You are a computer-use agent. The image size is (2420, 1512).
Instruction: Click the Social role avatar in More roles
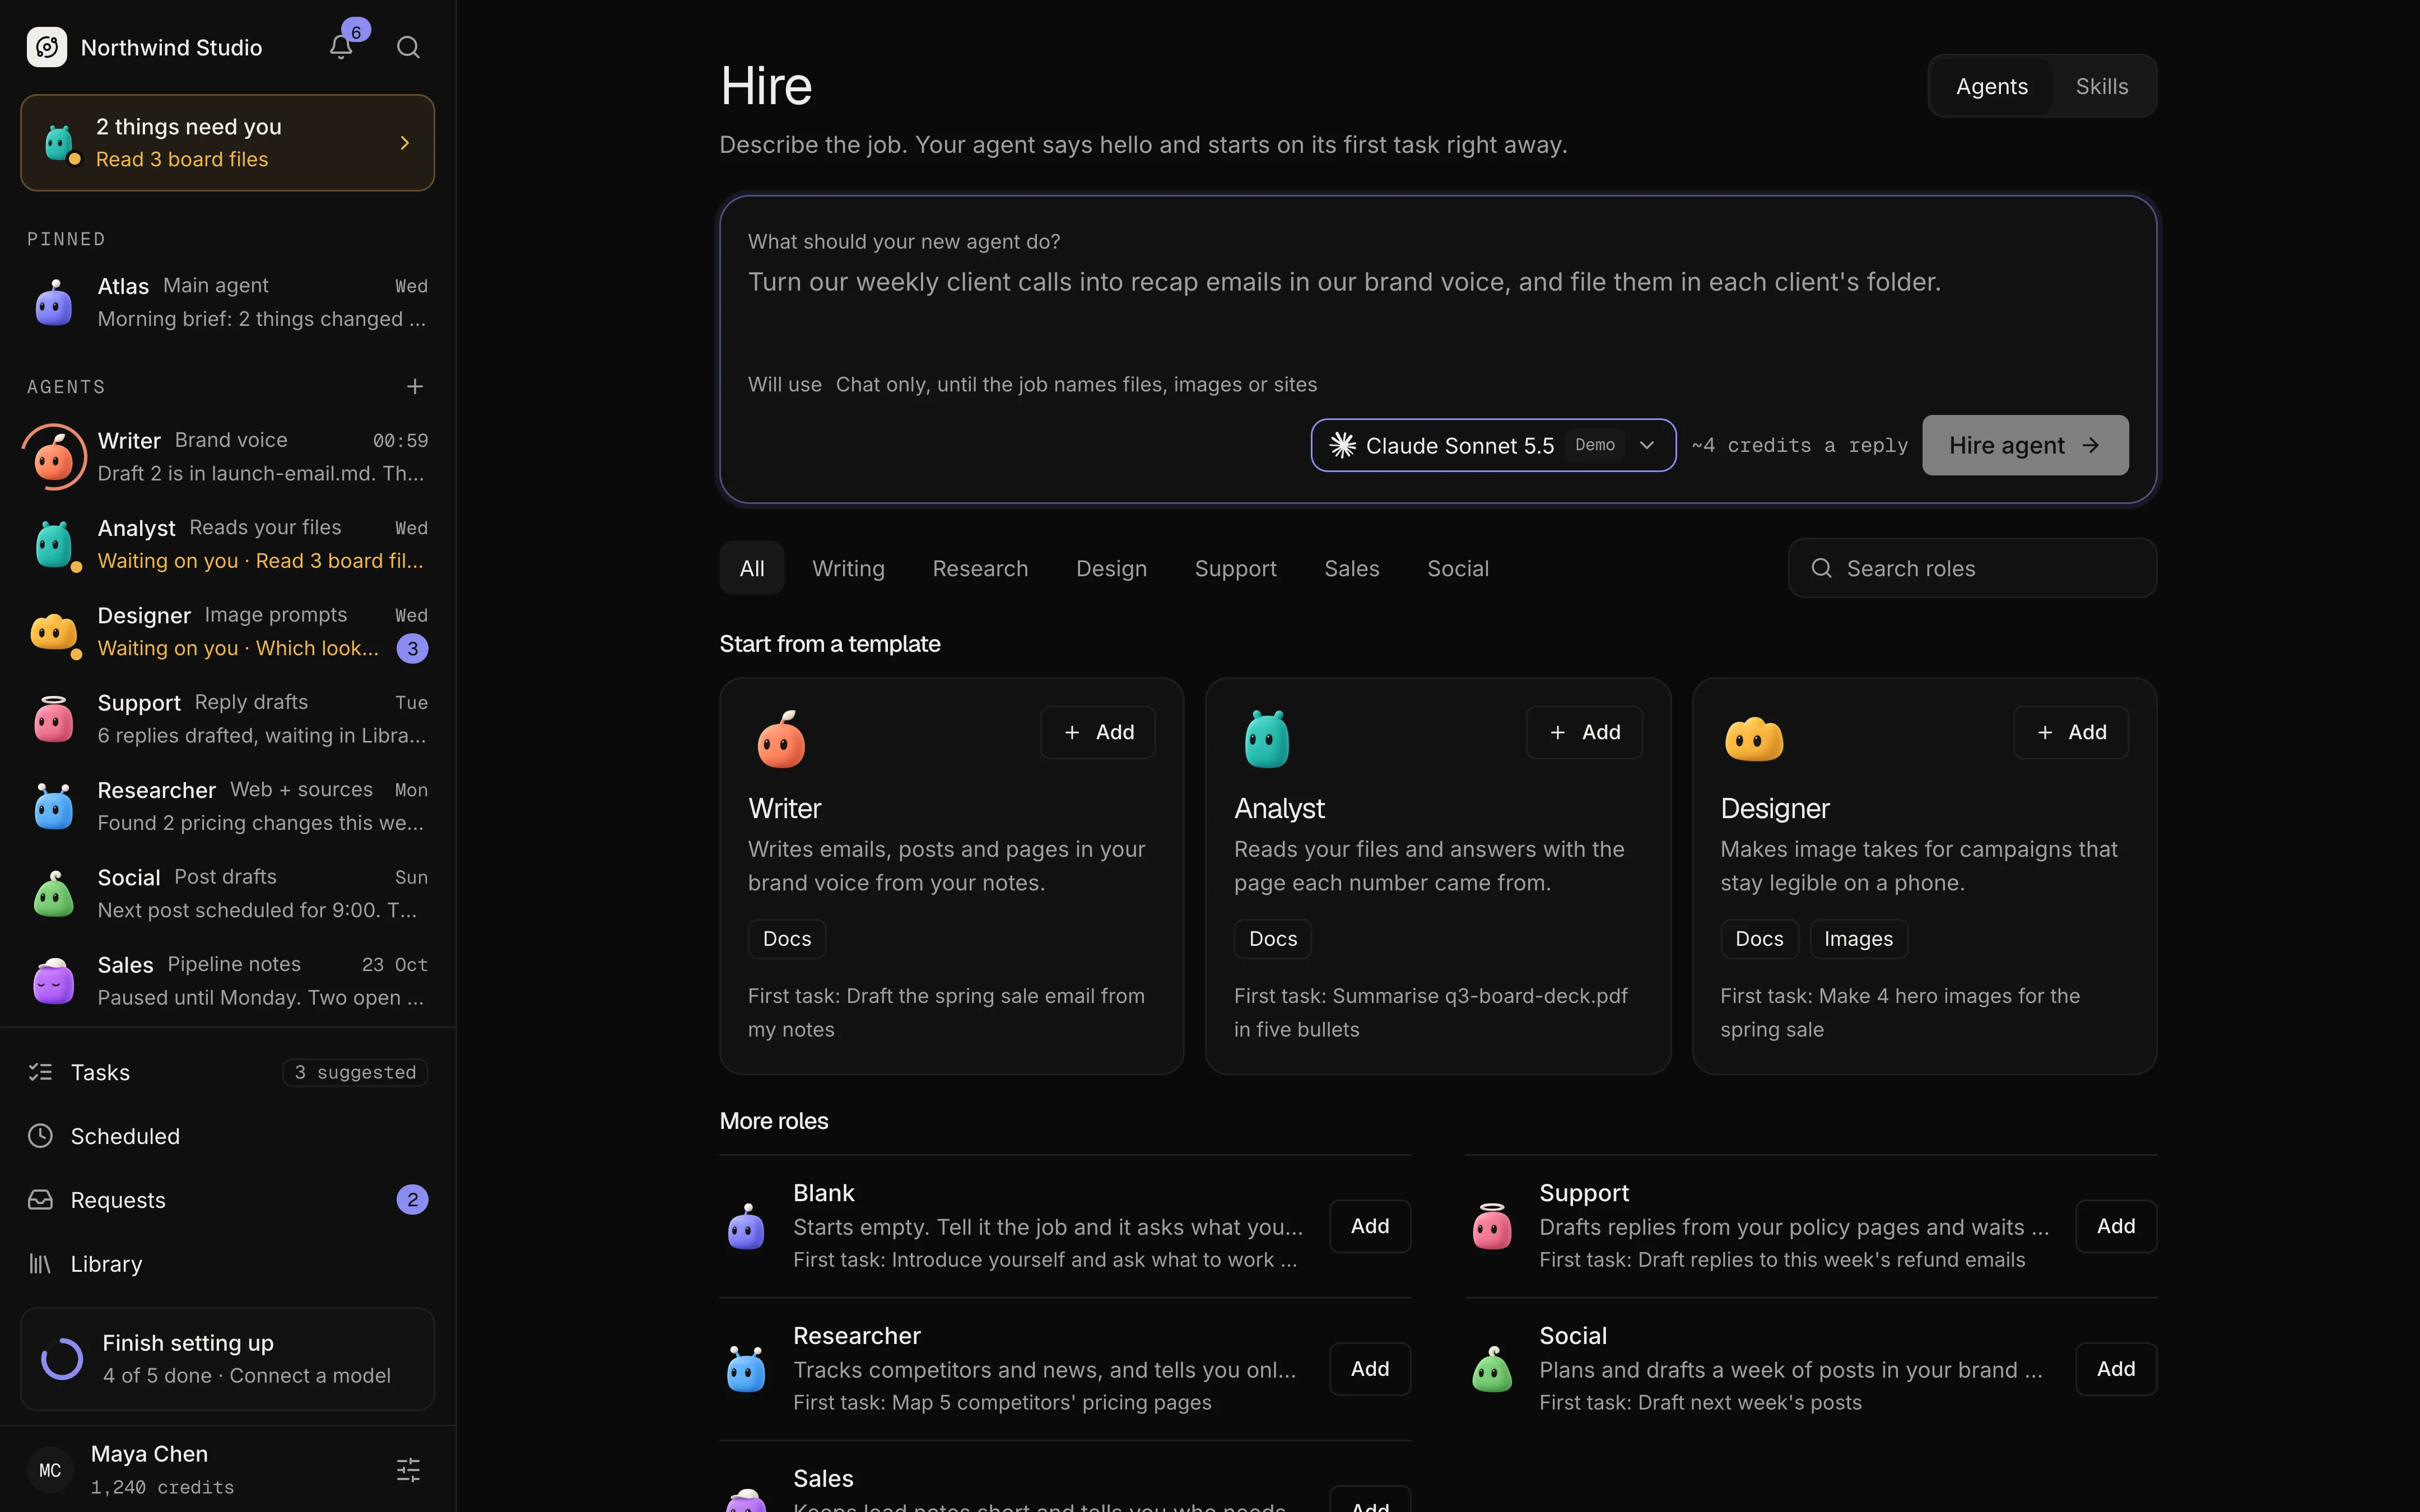tap(1492, 1369)
